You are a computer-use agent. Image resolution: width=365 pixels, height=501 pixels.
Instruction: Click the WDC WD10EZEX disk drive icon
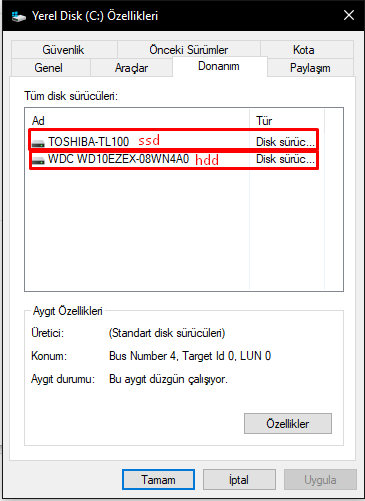pyautogui.click(x=38, y=160)
